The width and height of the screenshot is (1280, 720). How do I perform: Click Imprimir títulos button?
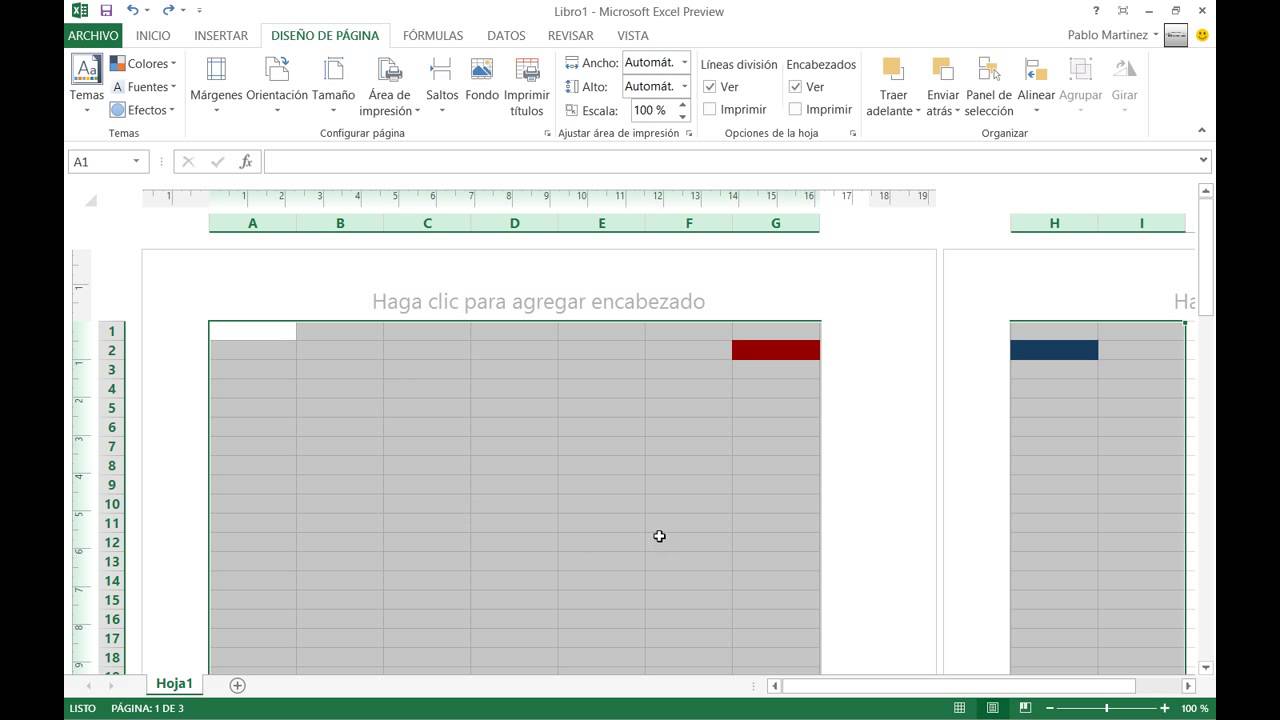click(x=527, y=85)
